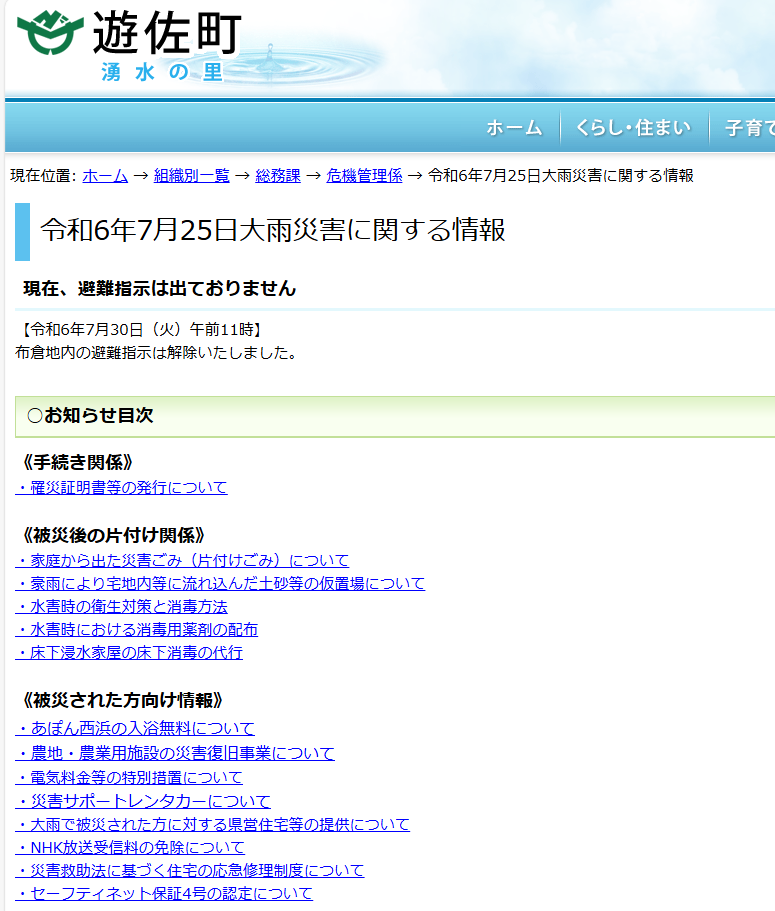
Task: Open 災害救助法に基づく住宅の応急修理制度 link
Action: pos(190,870)
